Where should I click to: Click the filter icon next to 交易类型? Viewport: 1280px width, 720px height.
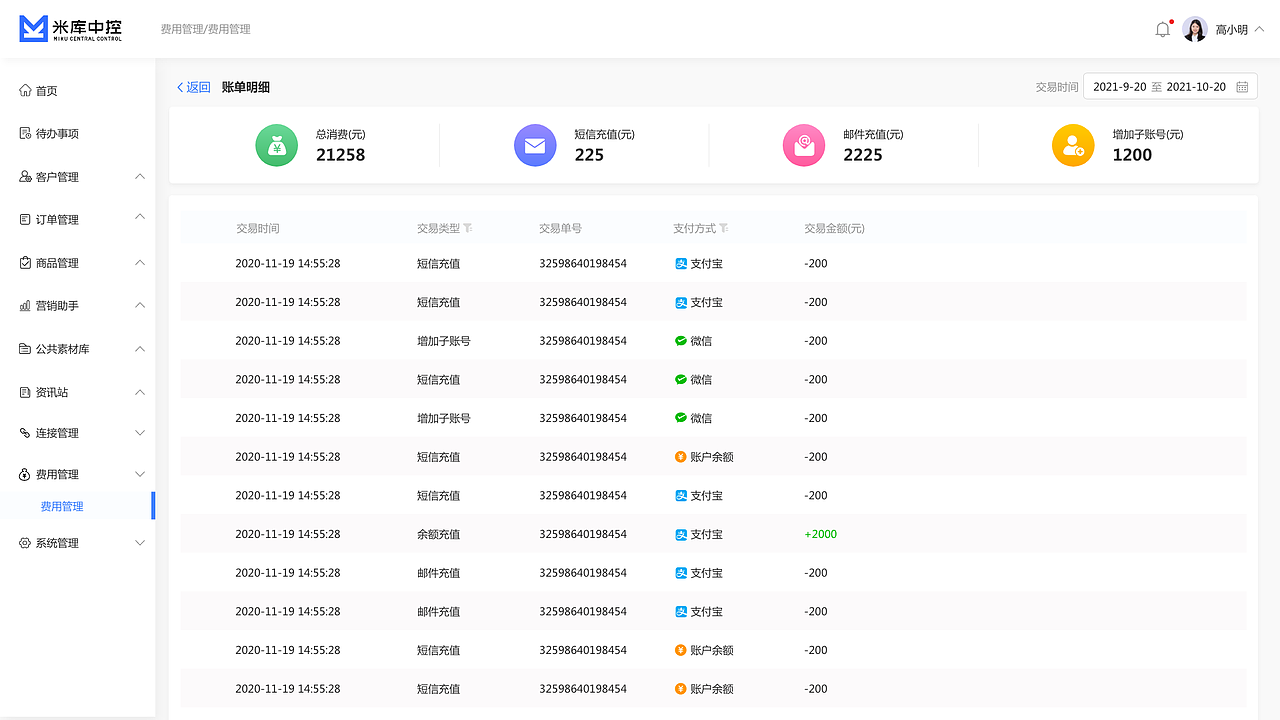[x=468, y=228]
